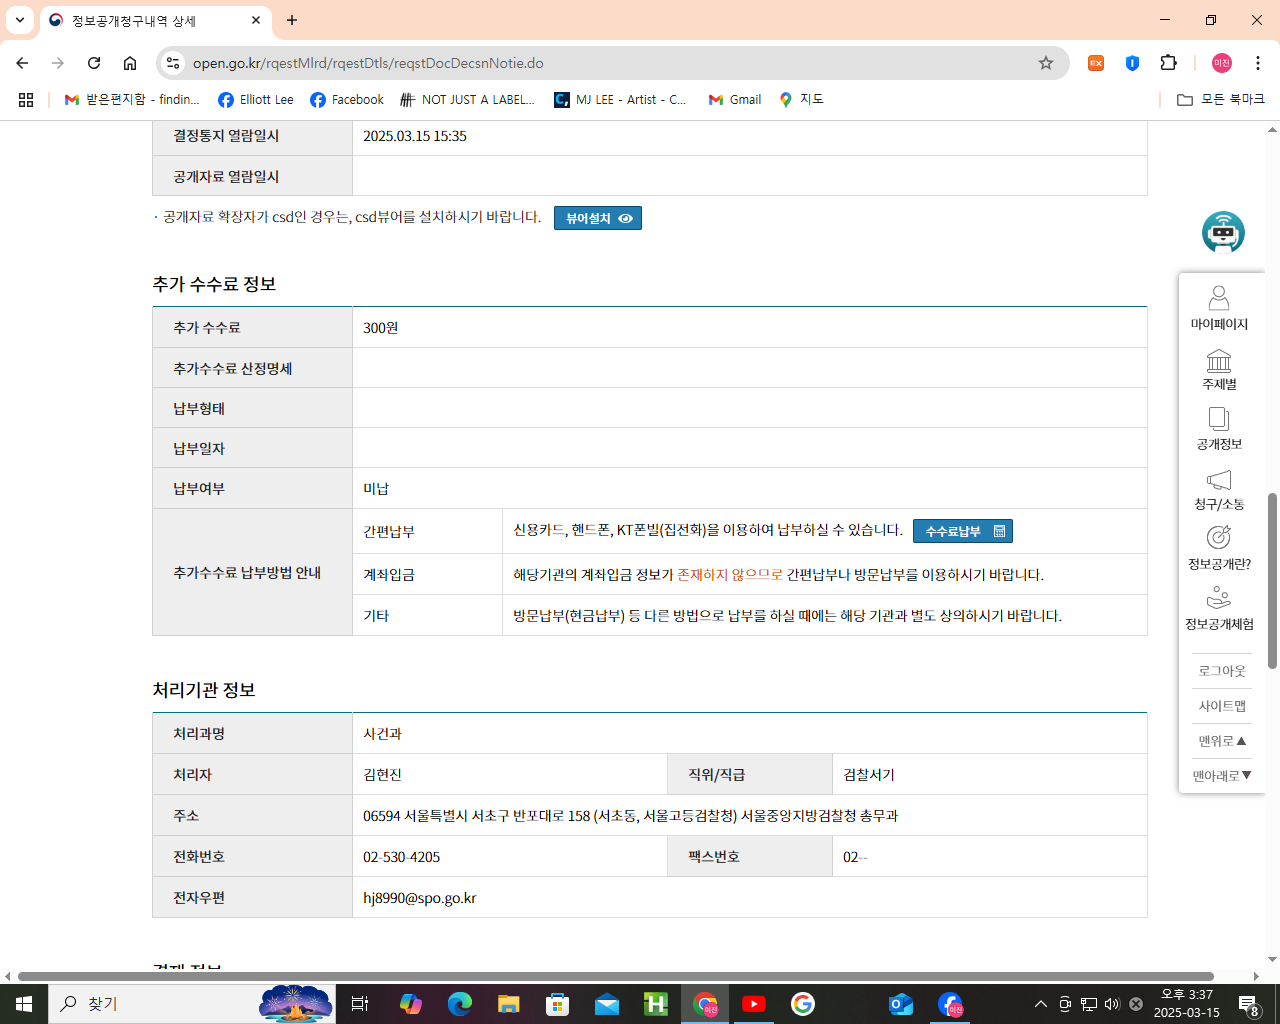
Task: Jump to top via 맨위로 control
Action: 1221,741
